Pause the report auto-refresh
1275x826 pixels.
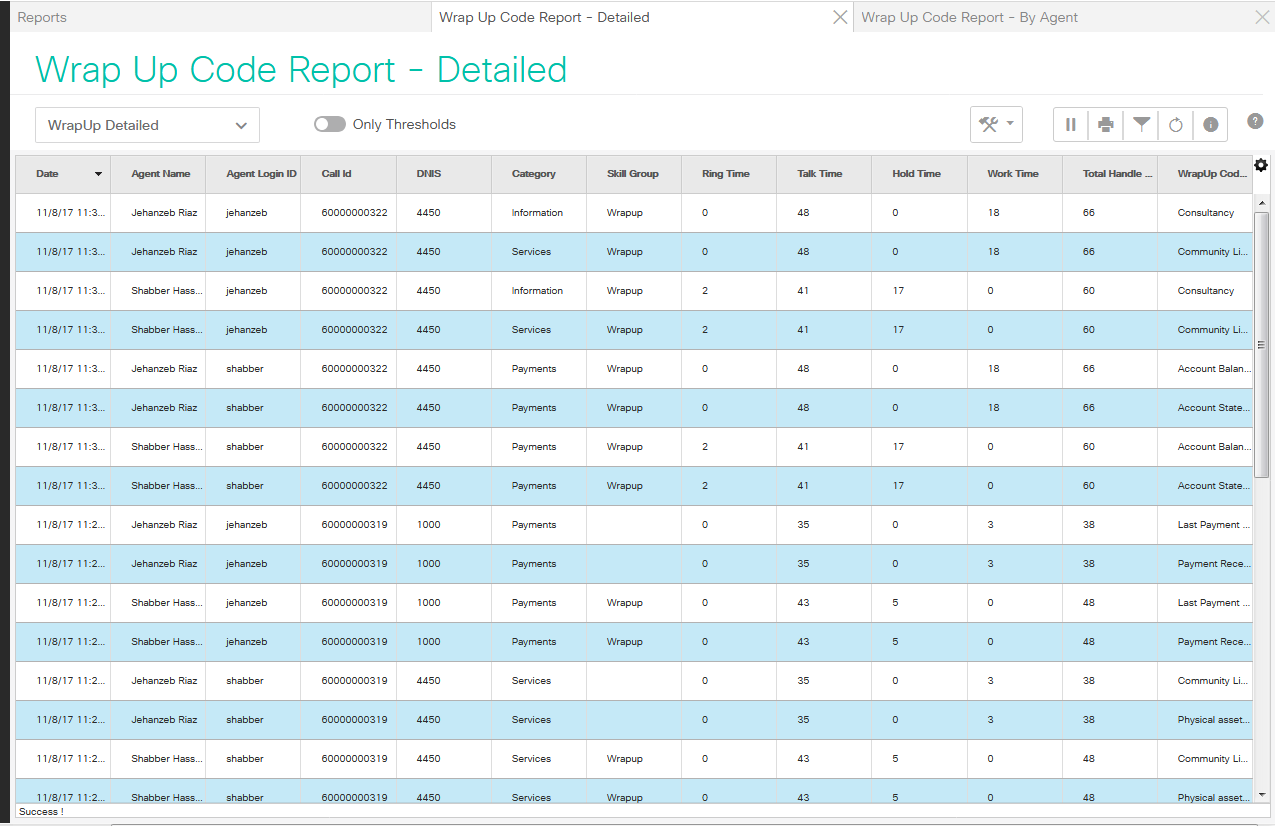click(1071, 125)
